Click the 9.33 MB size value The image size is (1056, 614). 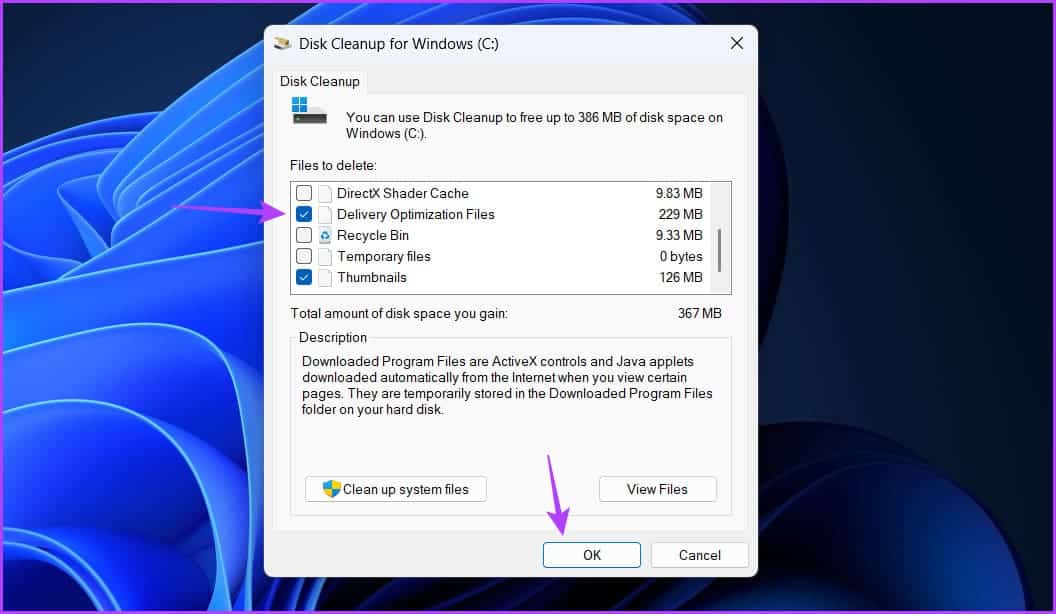[679, 235]
